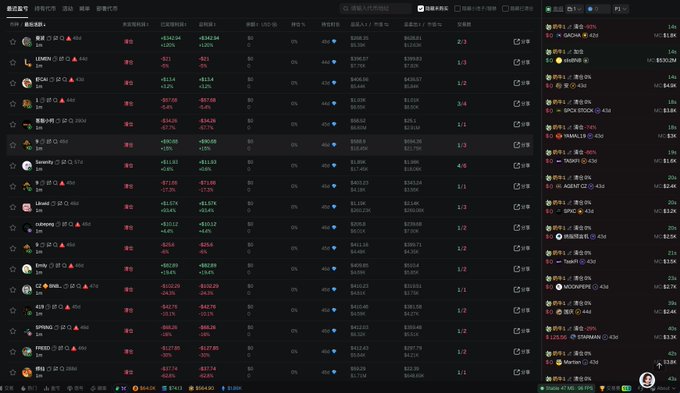Open the fourth tab, left of 部署代币
680x393 pixels.
(x=84, y=9)
